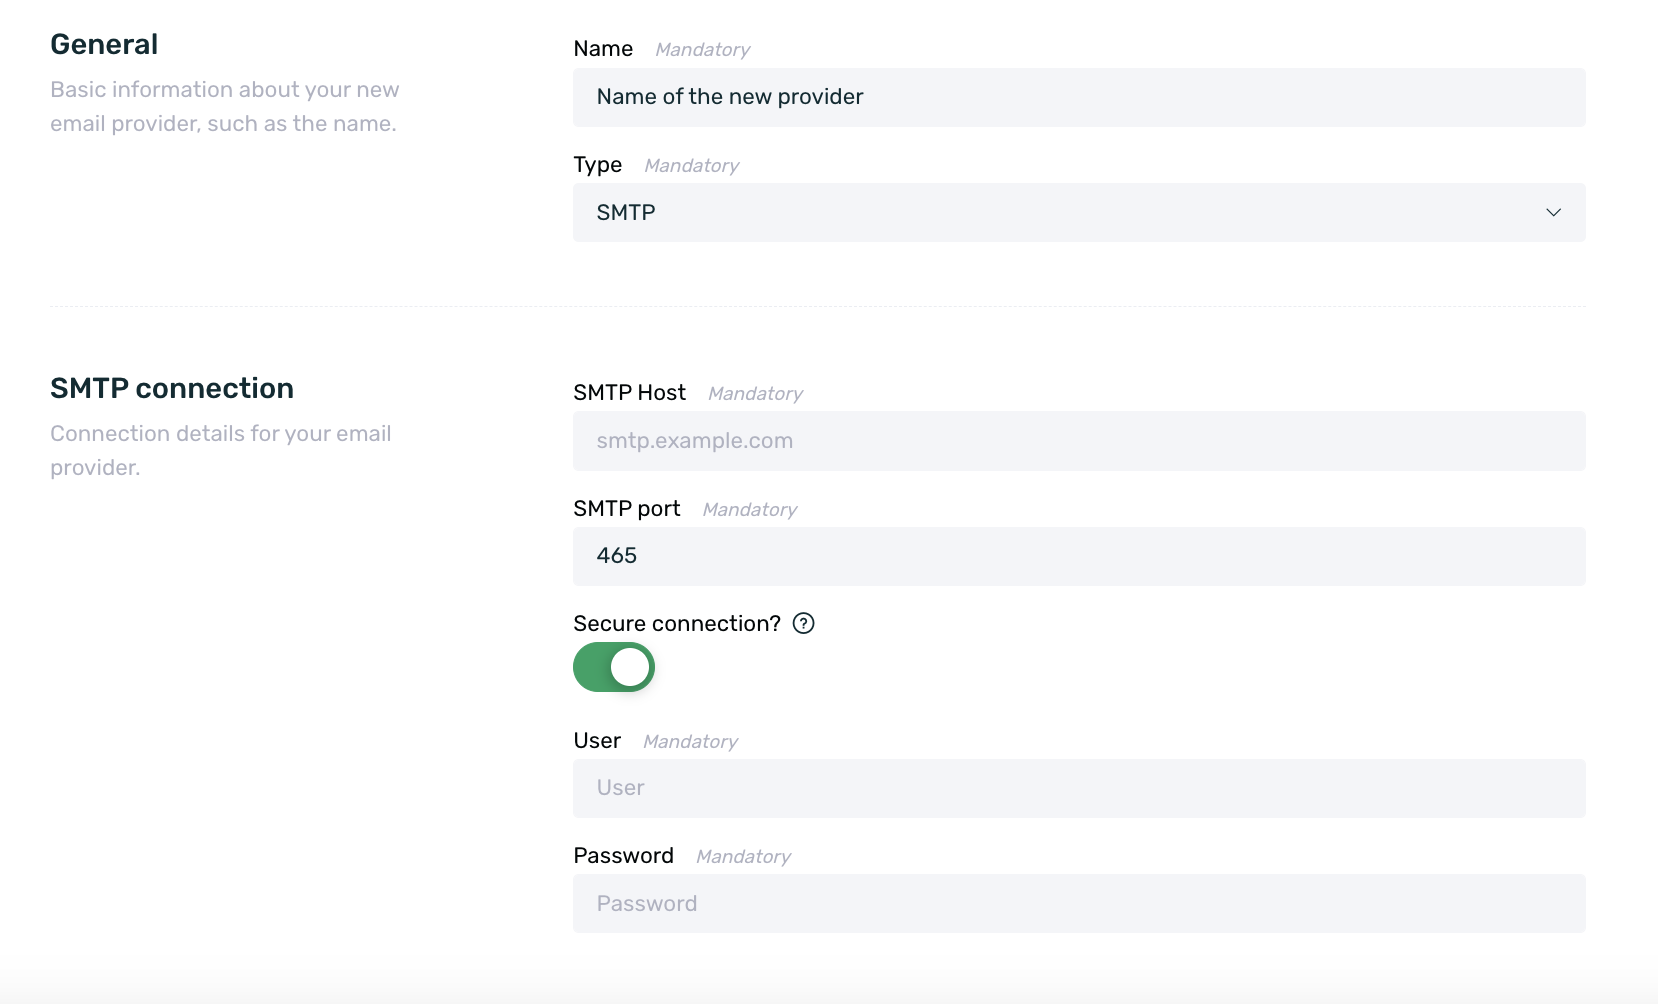Disable the Secure connection toggle switch
Image resolution: width=1658 pixels, height=1004 pixels.
[614, 667]
